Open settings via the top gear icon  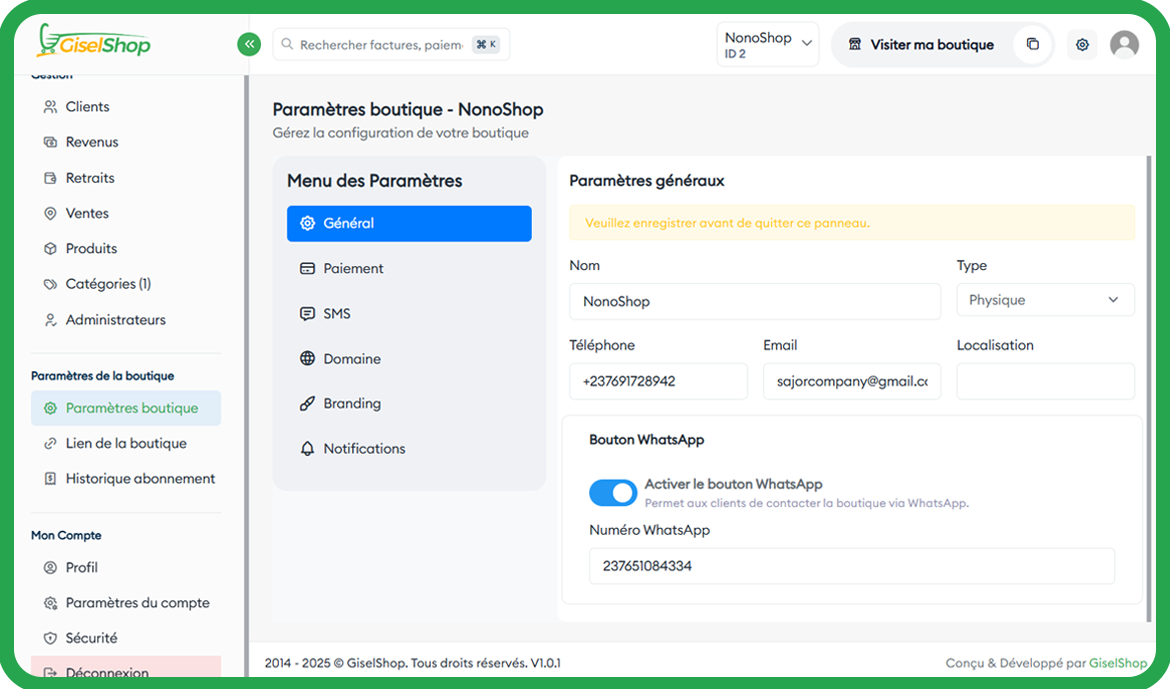coord(1082,45)
